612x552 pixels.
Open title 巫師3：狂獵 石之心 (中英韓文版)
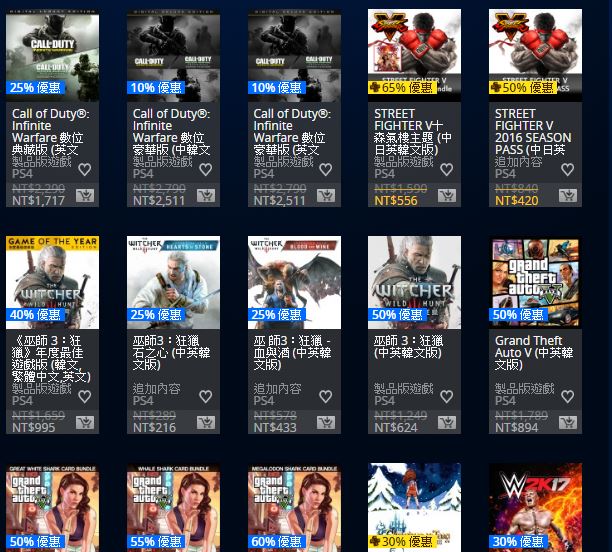171,353
